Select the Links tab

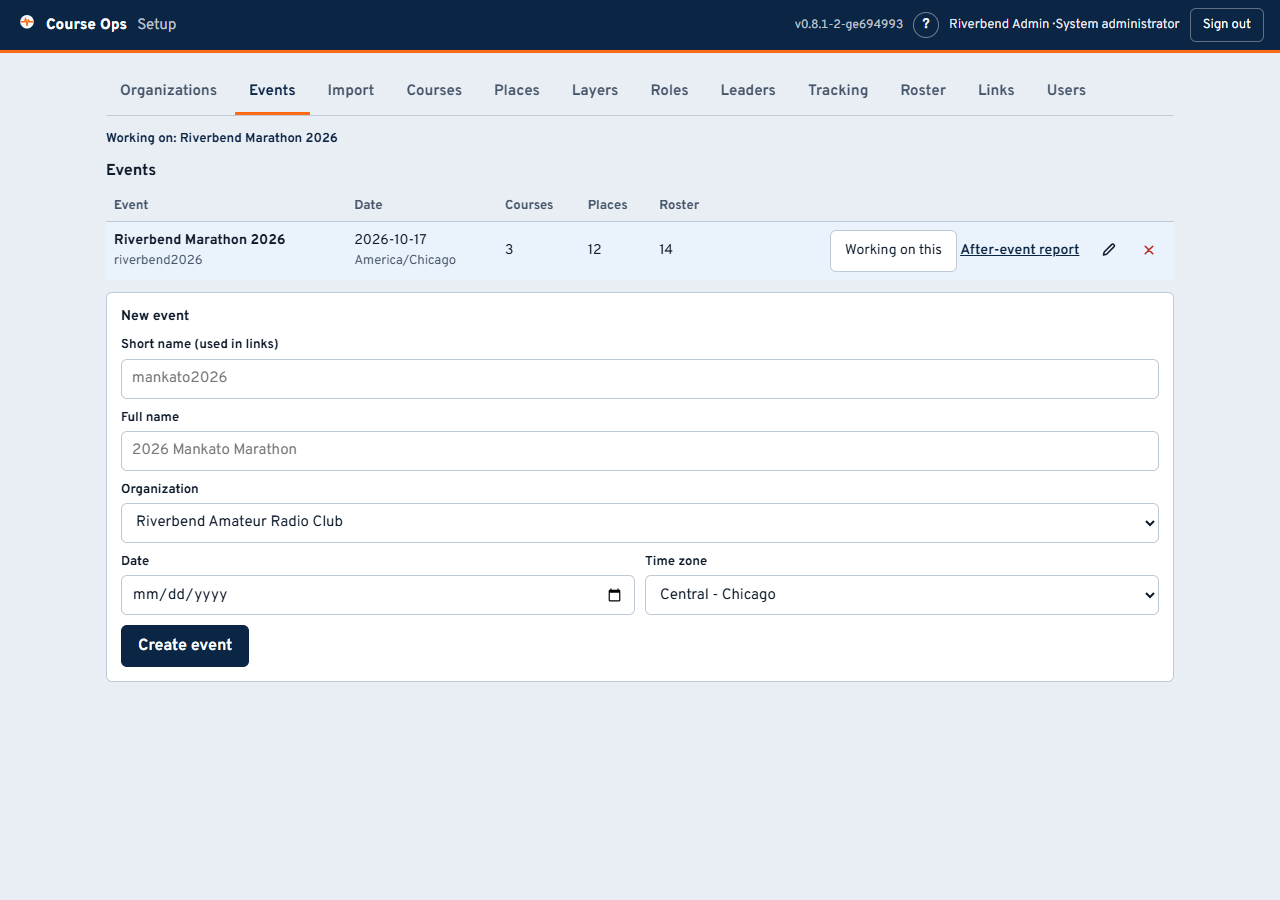[x=996, y=90]
